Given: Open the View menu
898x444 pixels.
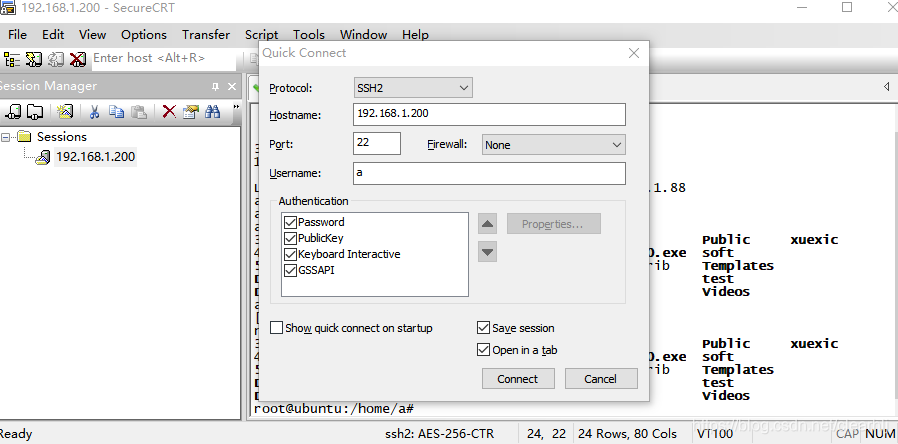Looking at the screenshot, I should [92, 35].
